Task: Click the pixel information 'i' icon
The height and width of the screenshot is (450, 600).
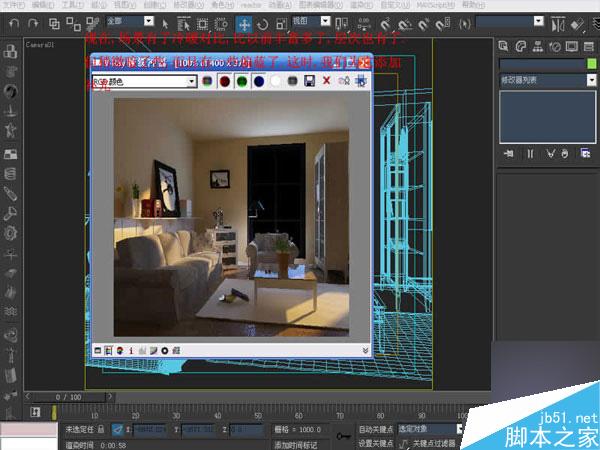Action: point(131,351)
